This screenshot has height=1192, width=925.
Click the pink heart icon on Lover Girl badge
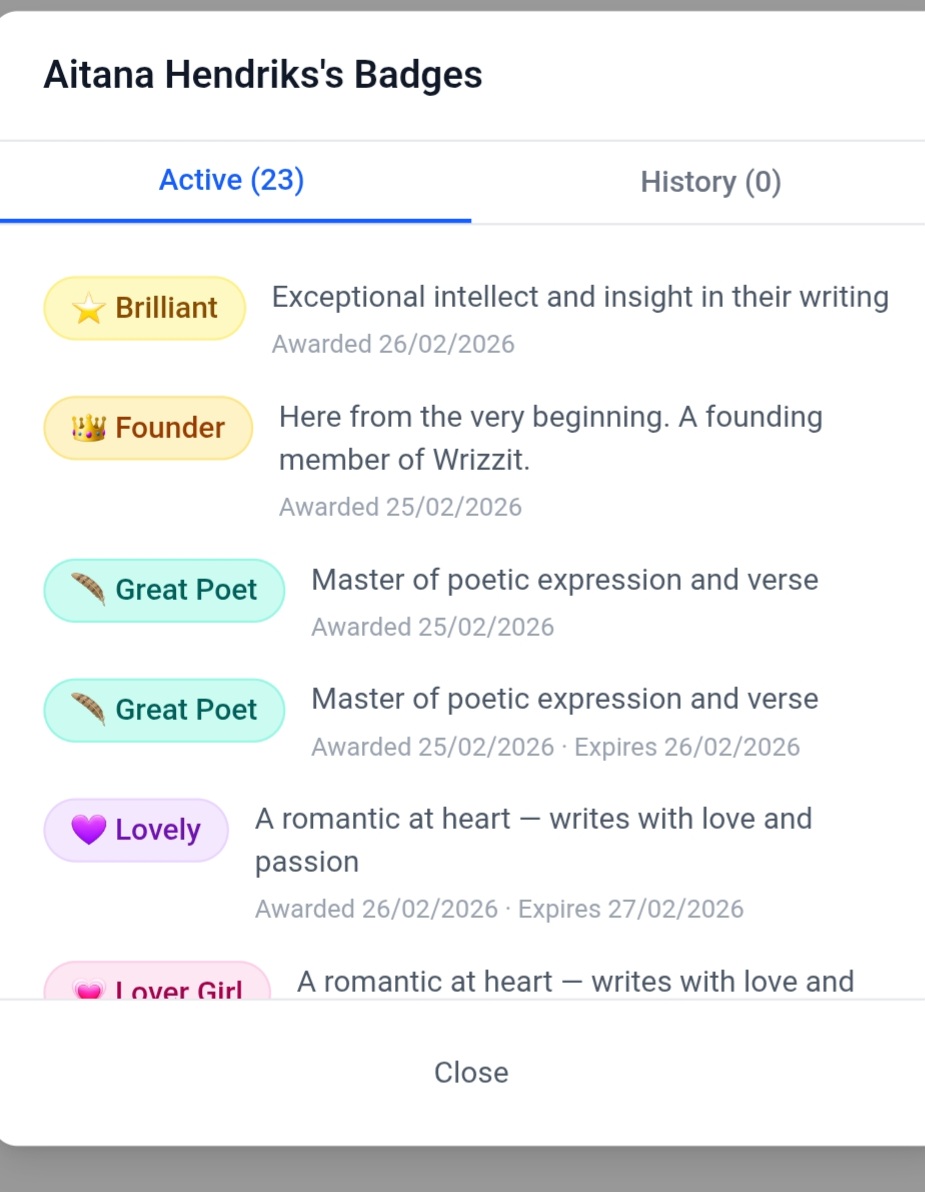click(x=89, y=990)
